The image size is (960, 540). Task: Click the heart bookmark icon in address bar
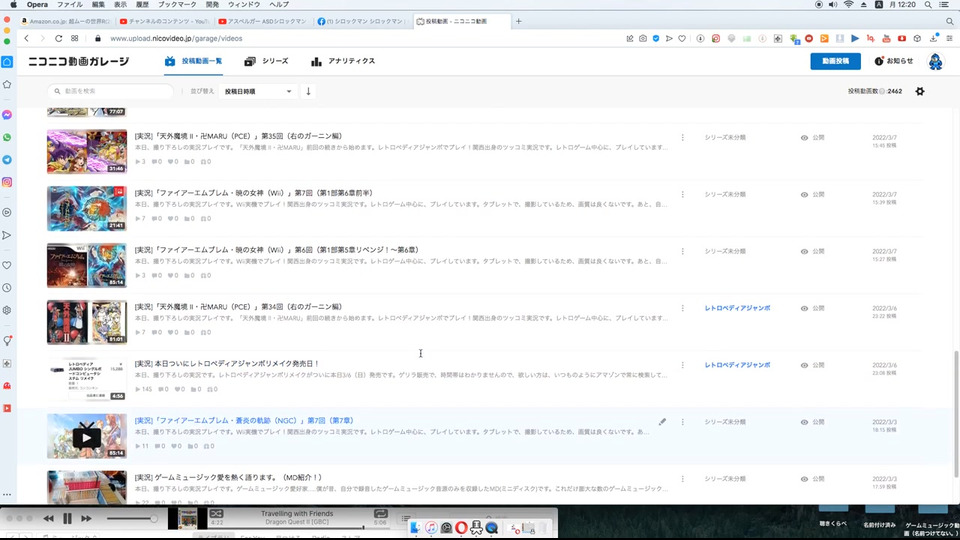point(682,39)
